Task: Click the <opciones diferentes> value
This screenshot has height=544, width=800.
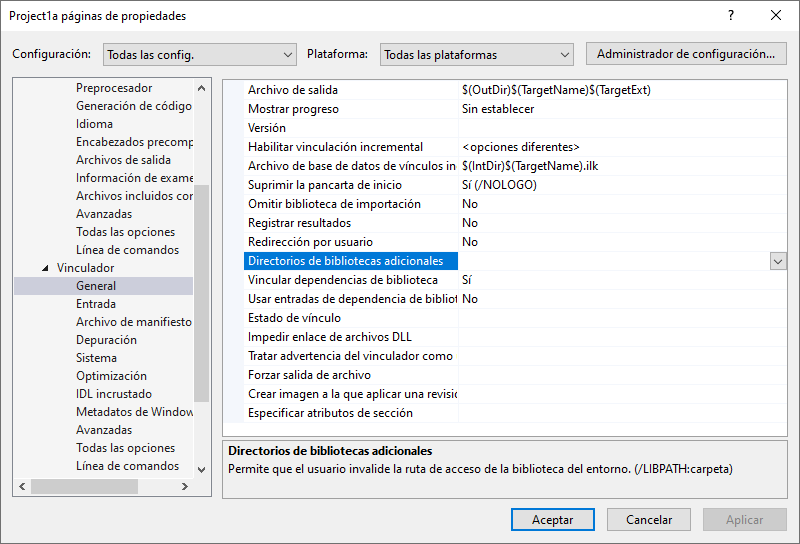Action: 520,147
